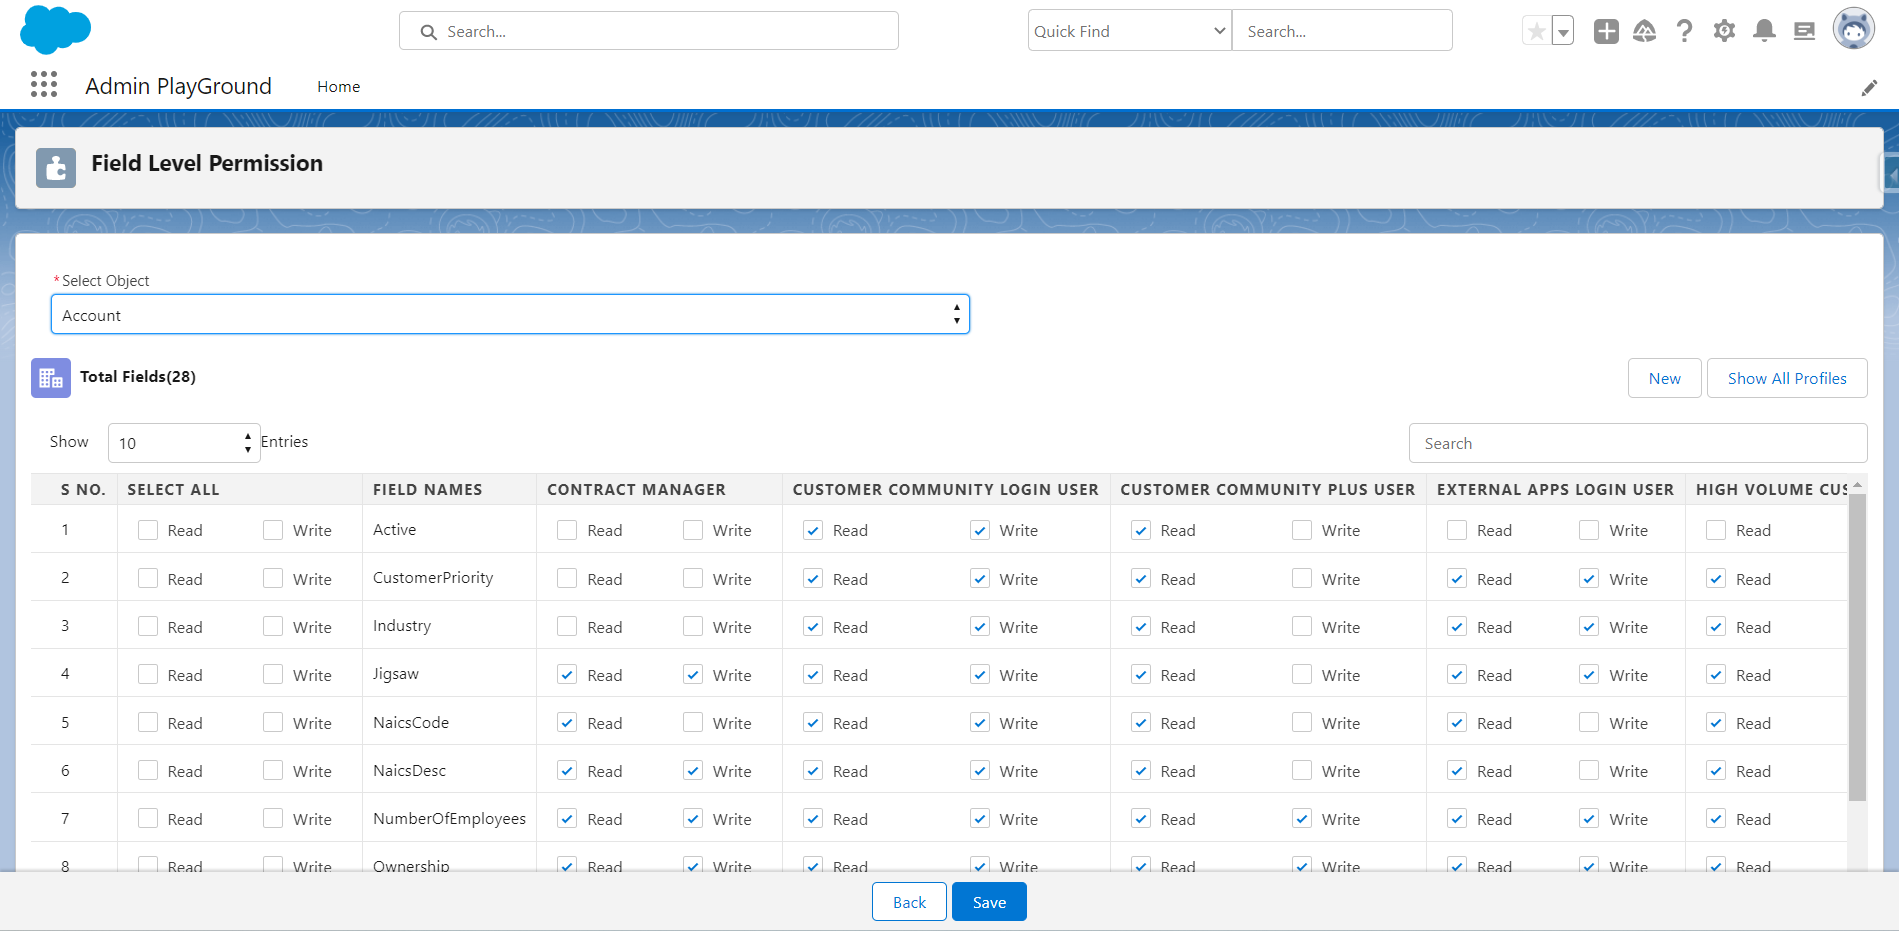Check Select All Read for Industry row
1899x931 pixels.
point(148,627)
